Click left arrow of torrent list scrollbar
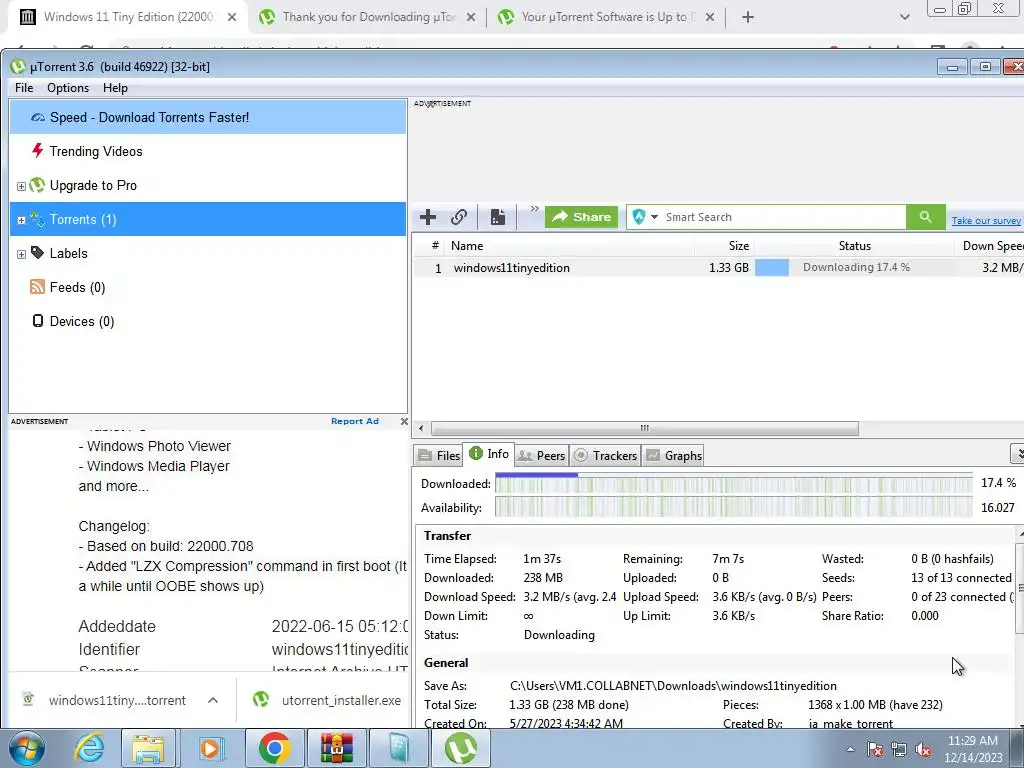This screenshot has height=768, width=1024. (x=421, y=428)
